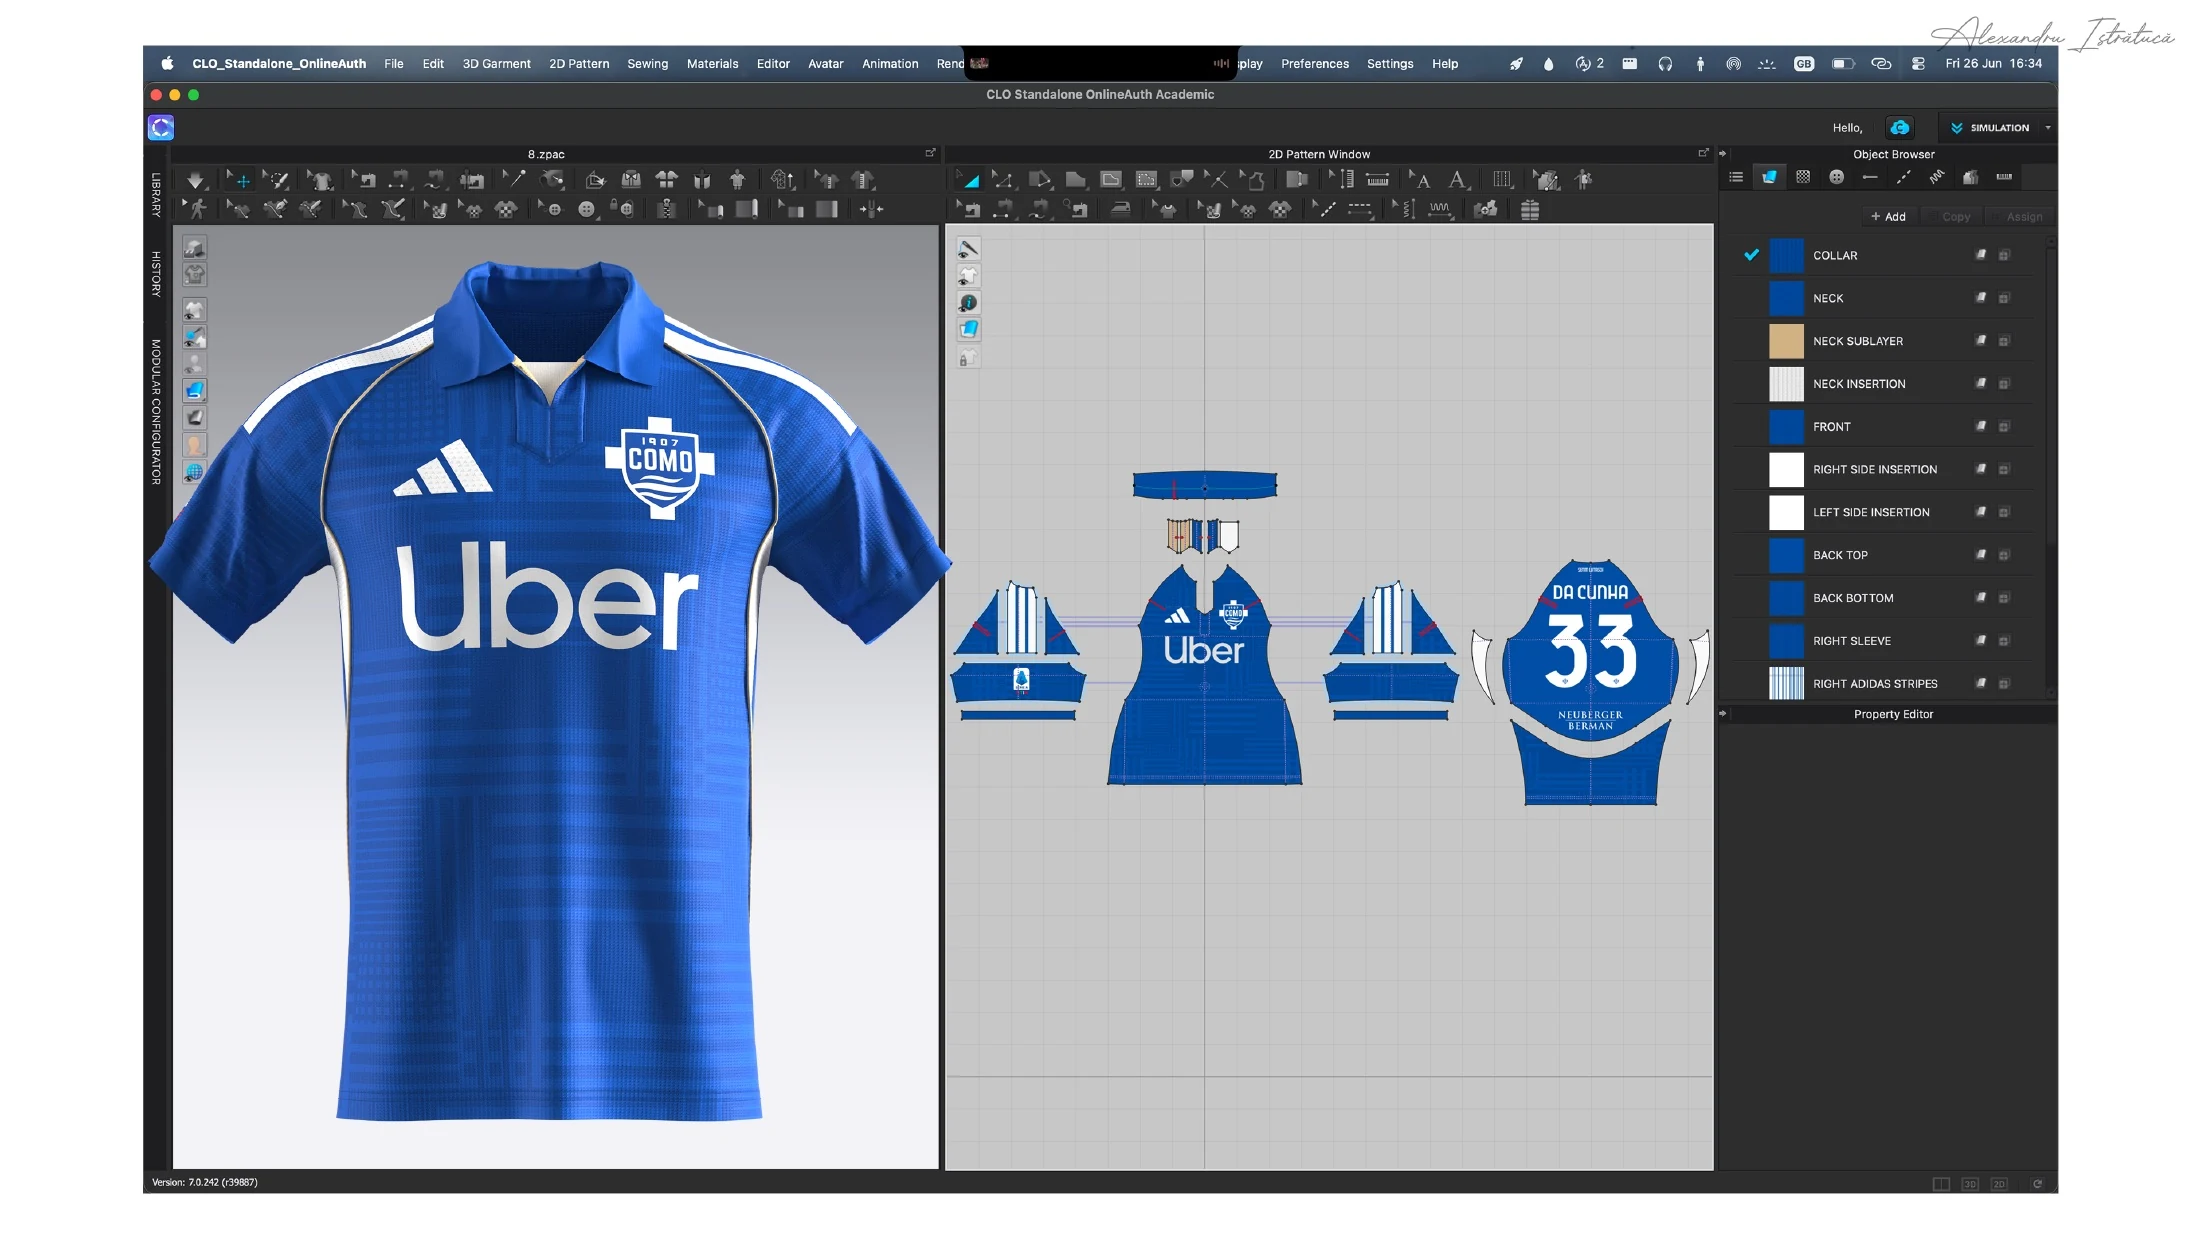Click the Steam iron tool in 2D toolbar

[1120, 209]
